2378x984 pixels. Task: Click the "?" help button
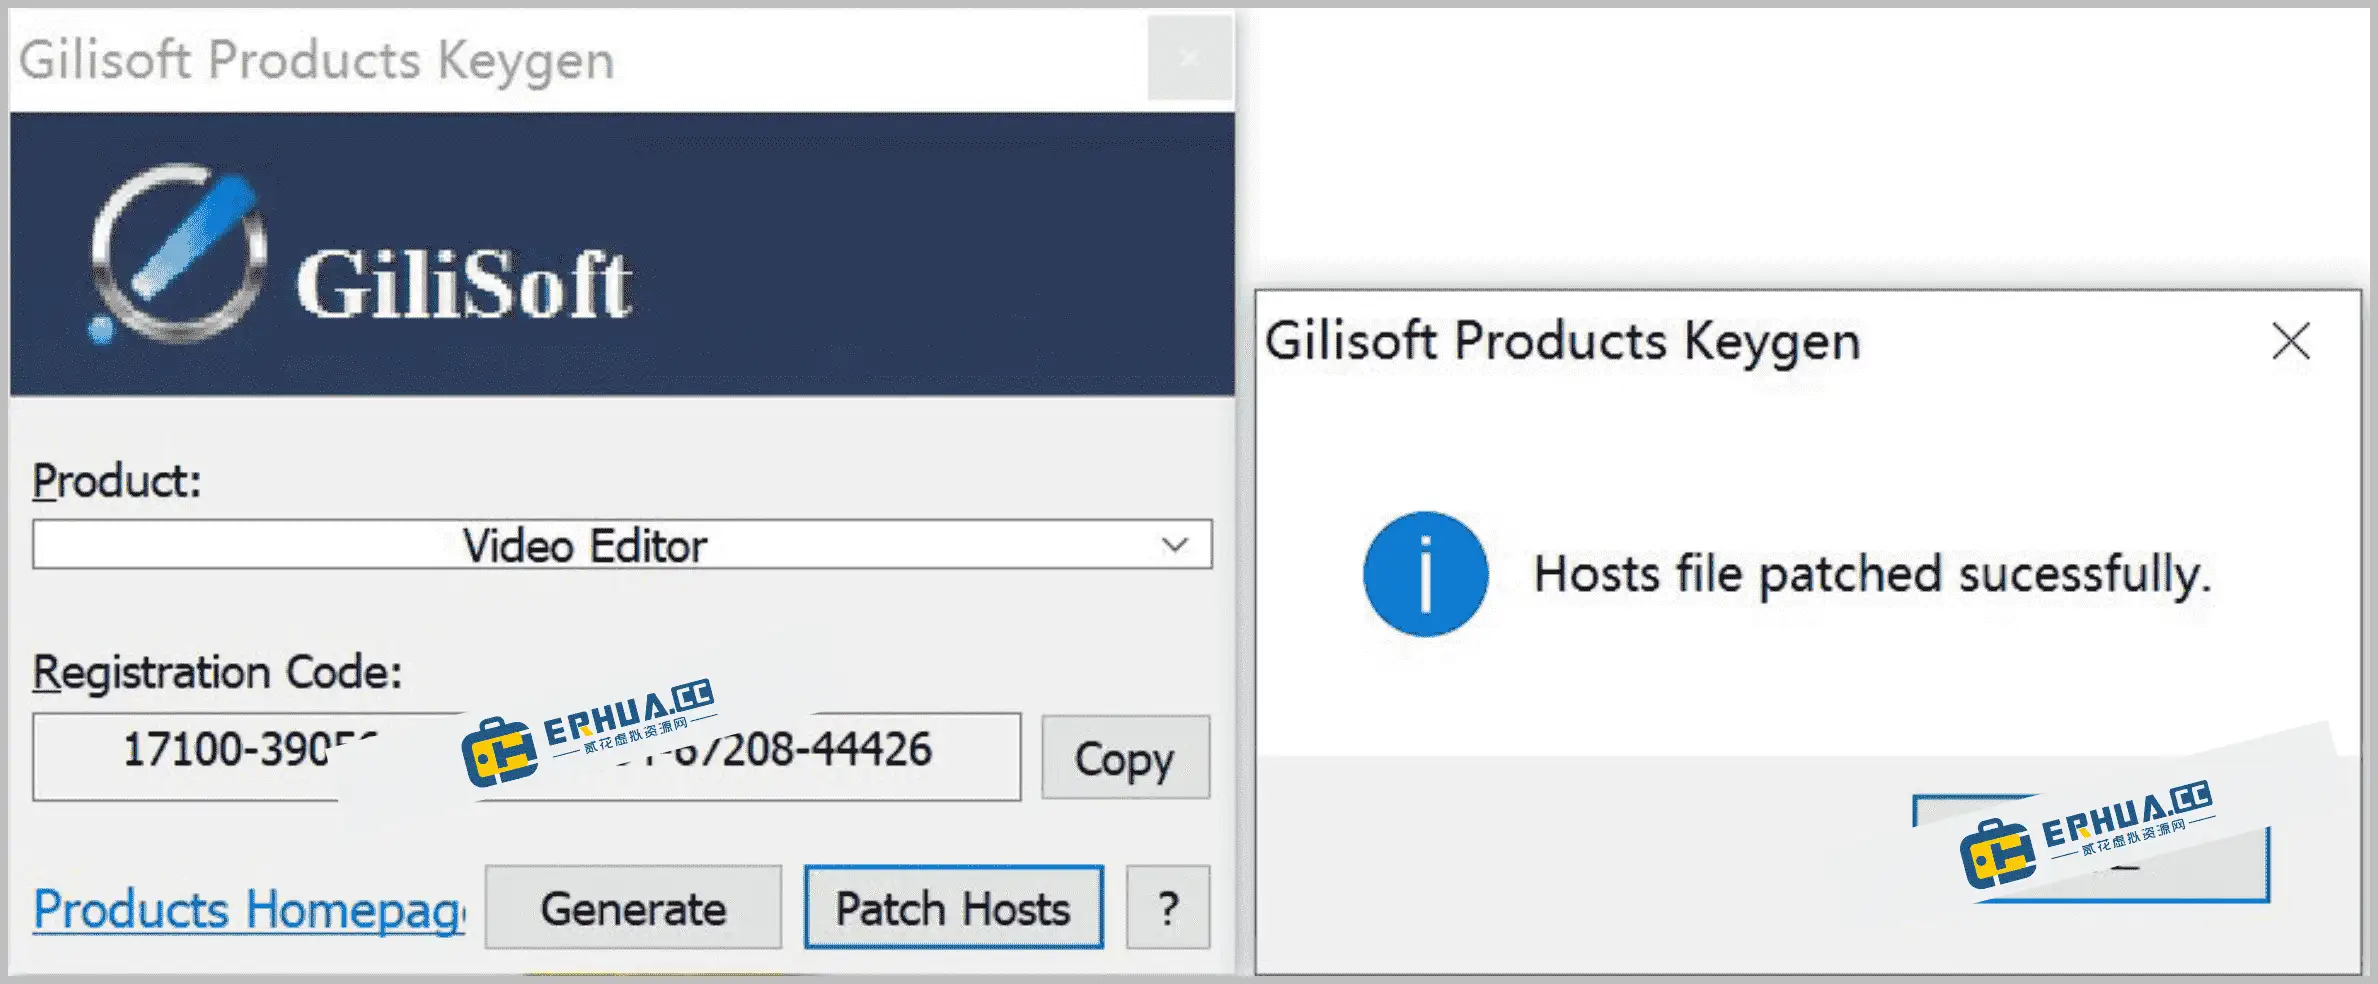(1166, 908)
